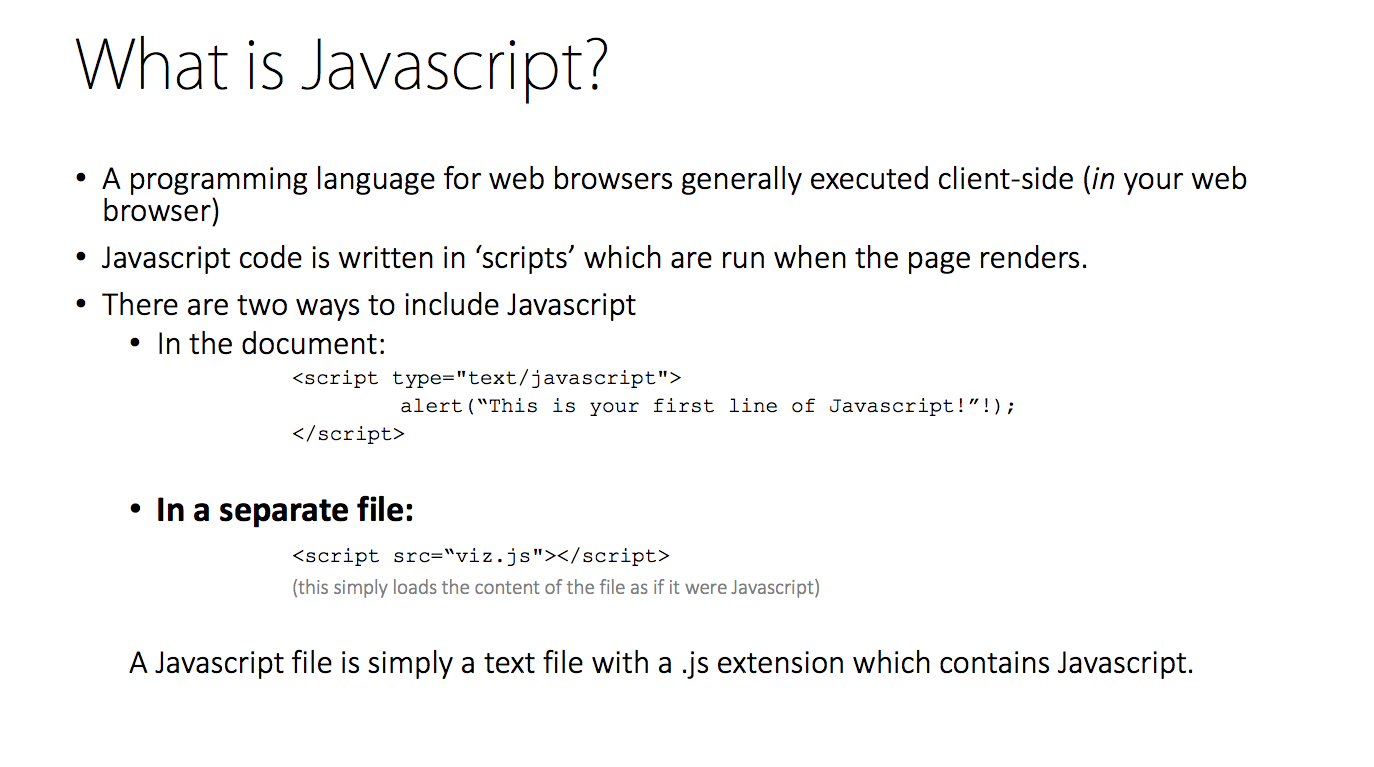
Task: Click the script type="text/javascript" opening tag line
Action: pos(487,378)
